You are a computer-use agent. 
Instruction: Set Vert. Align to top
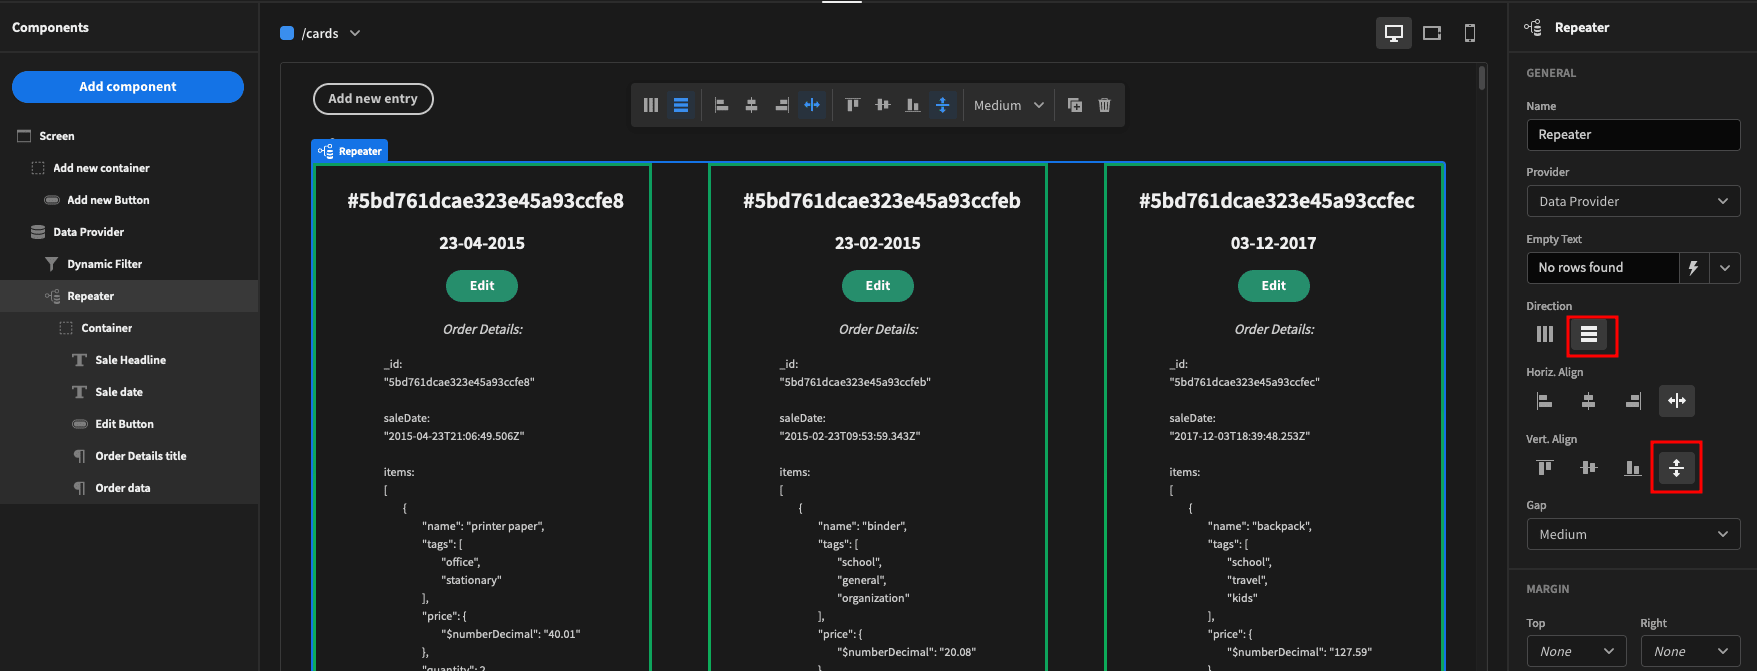click(1545, 467)
